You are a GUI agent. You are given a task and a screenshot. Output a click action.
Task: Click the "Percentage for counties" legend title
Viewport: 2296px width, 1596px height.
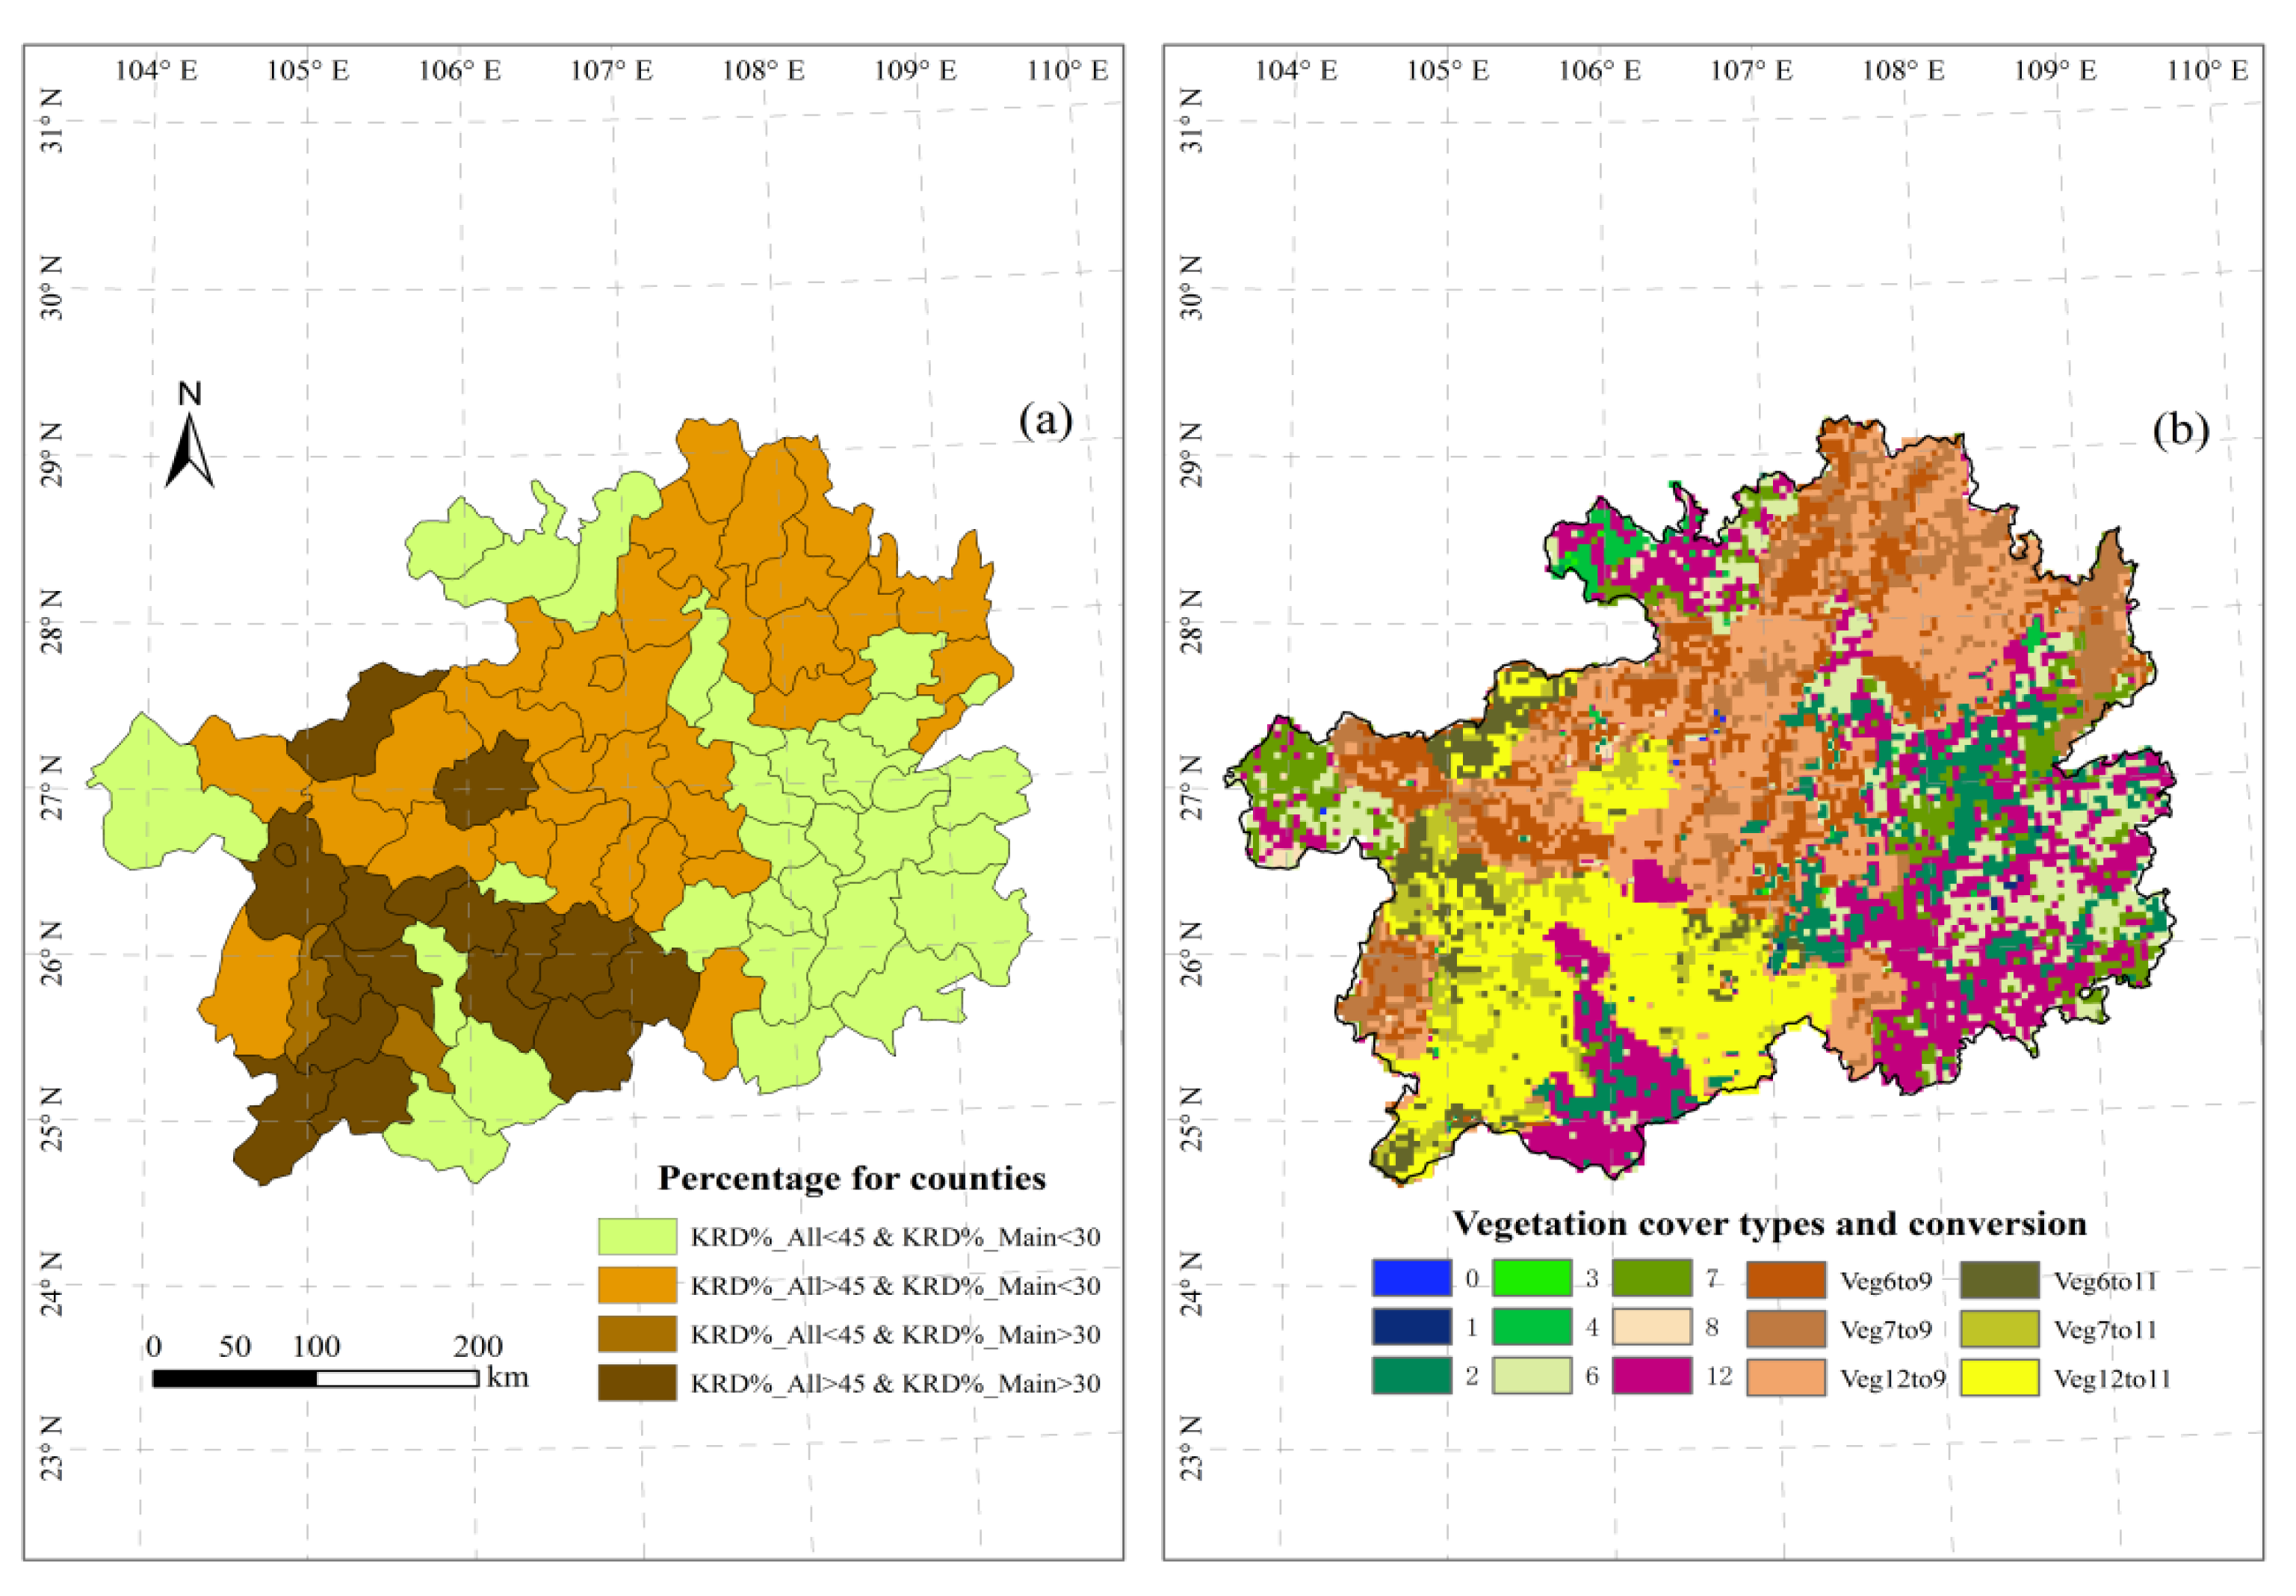pos(851,1178)
